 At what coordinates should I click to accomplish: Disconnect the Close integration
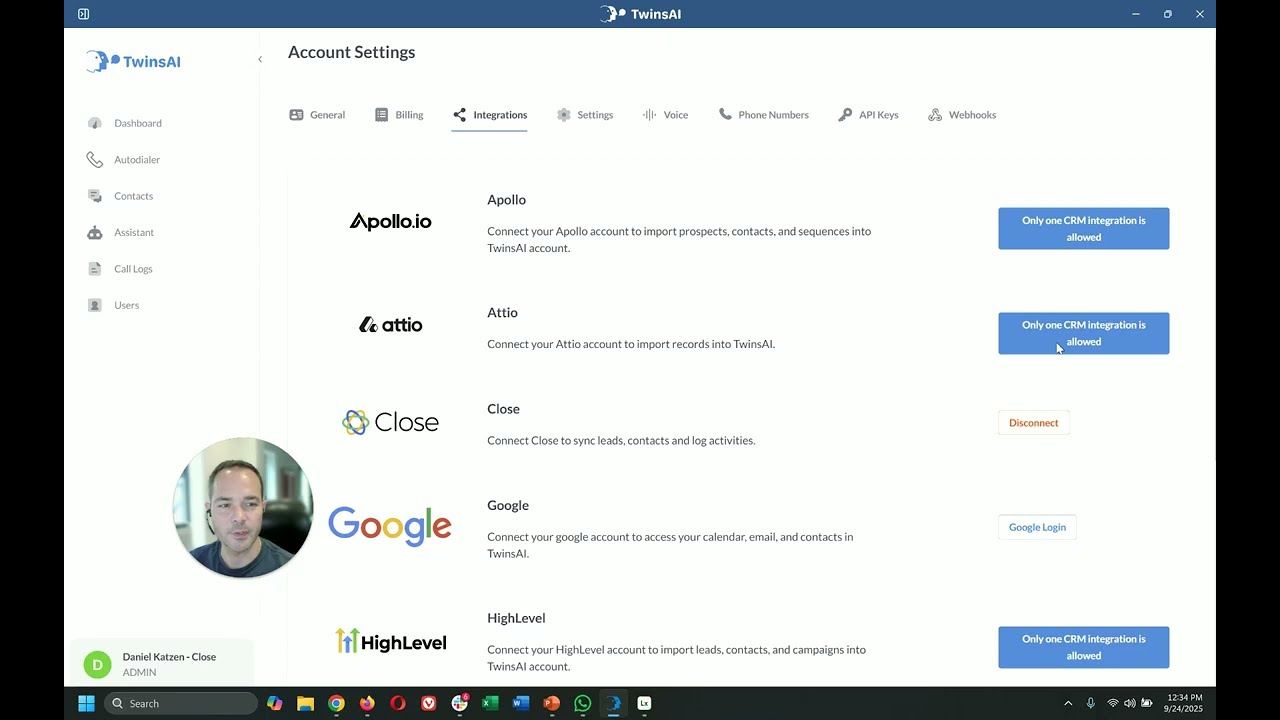(1033, 423)
